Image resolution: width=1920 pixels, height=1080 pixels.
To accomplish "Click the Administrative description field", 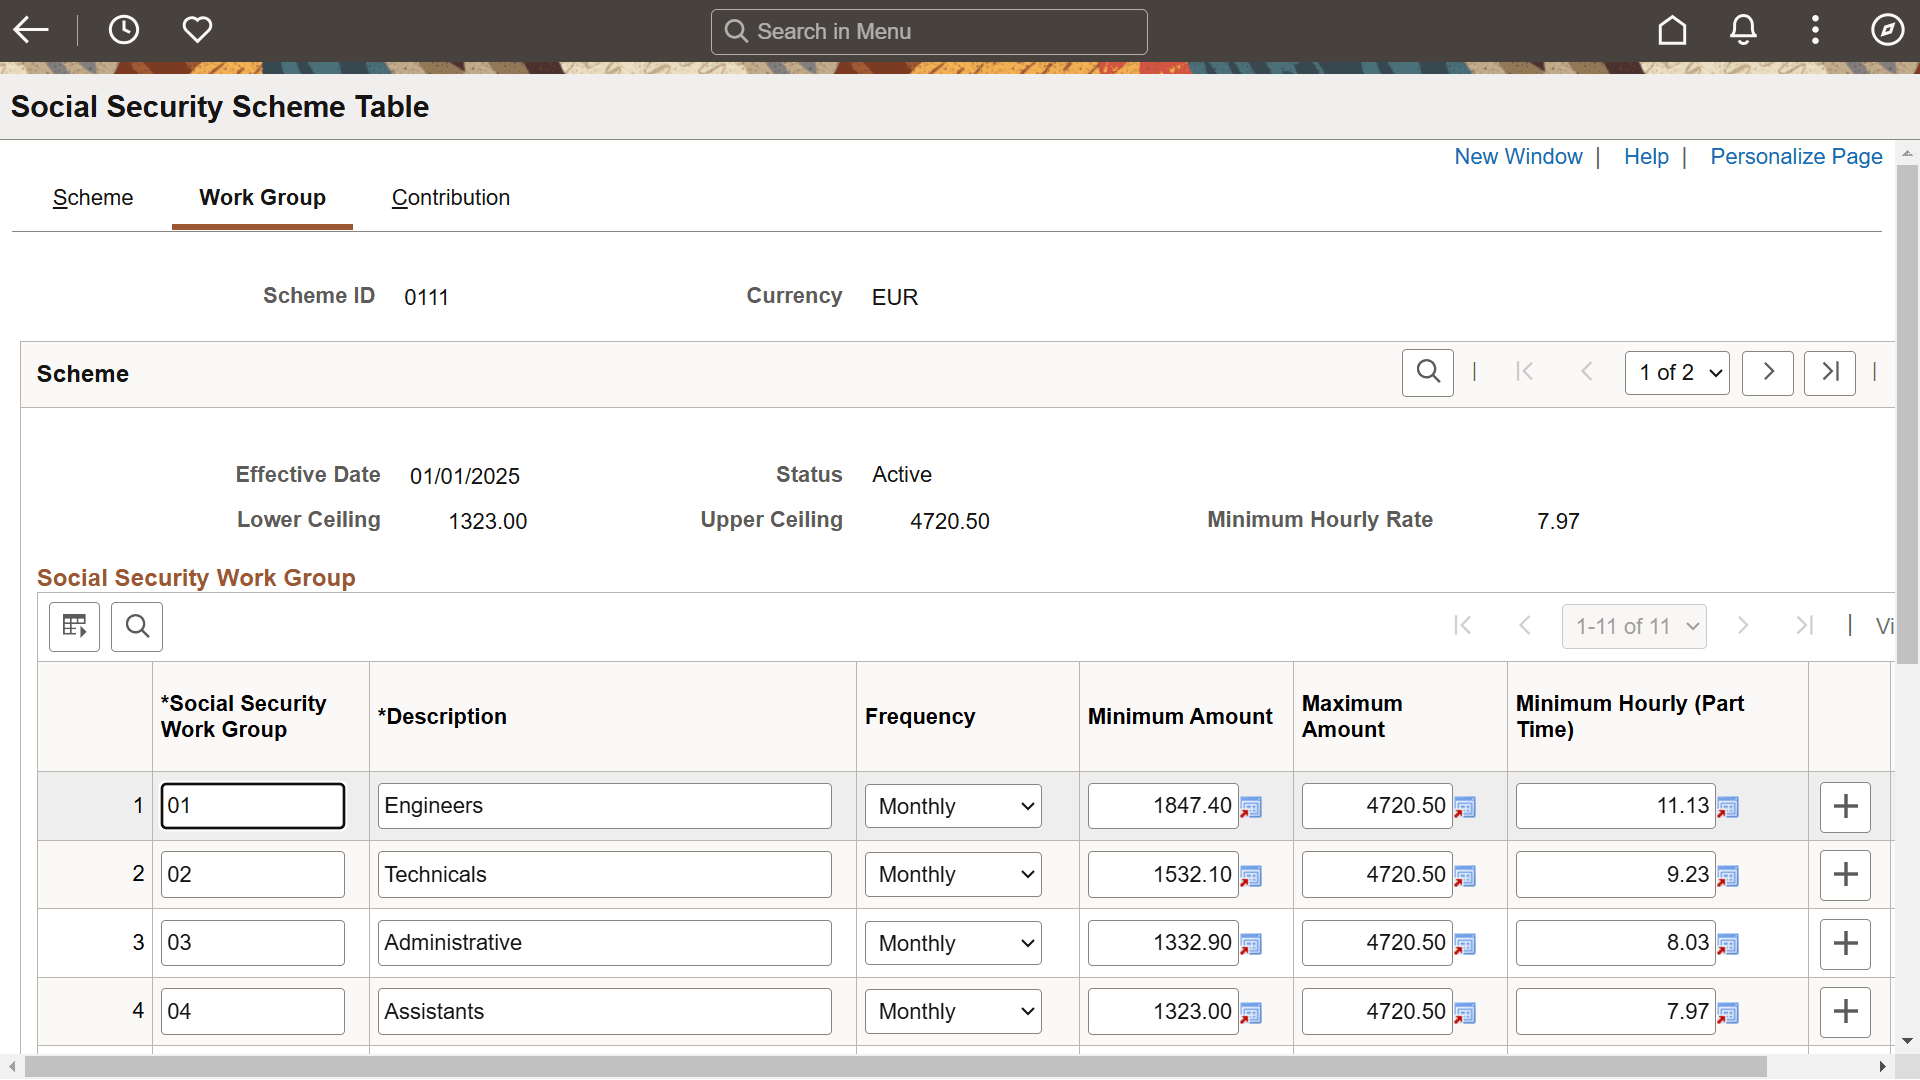I will tap(604, 943).
